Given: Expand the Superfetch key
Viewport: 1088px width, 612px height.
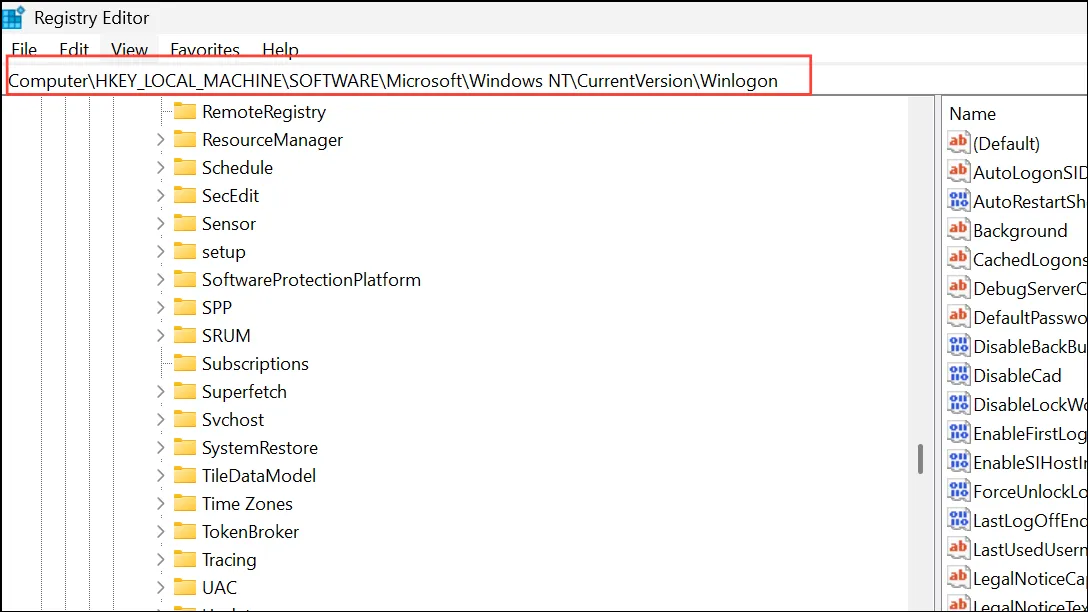Looking at the screenshot, I should pos(160,391).
